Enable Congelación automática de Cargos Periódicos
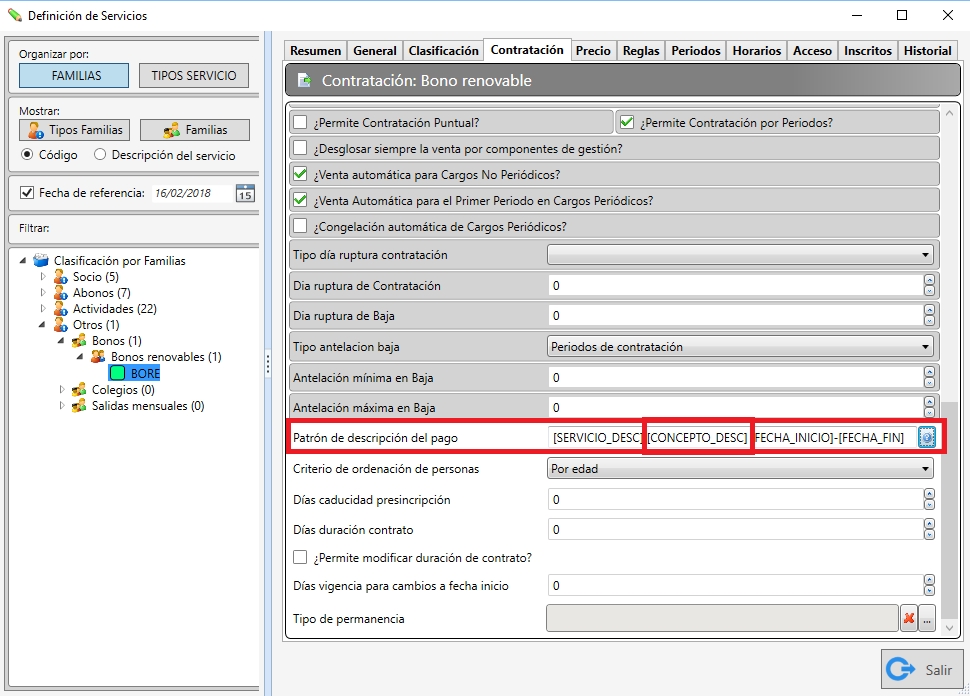 point(300,226)
